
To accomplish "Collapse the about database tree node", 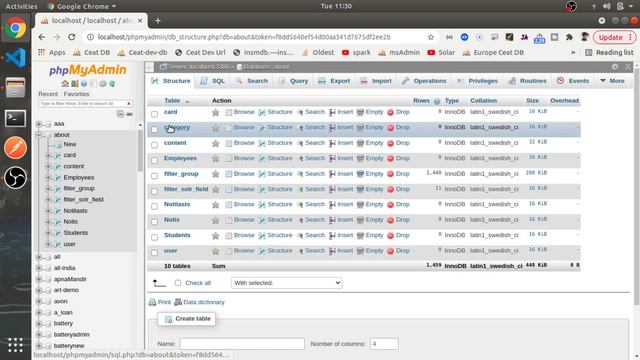I will point(39,135).
